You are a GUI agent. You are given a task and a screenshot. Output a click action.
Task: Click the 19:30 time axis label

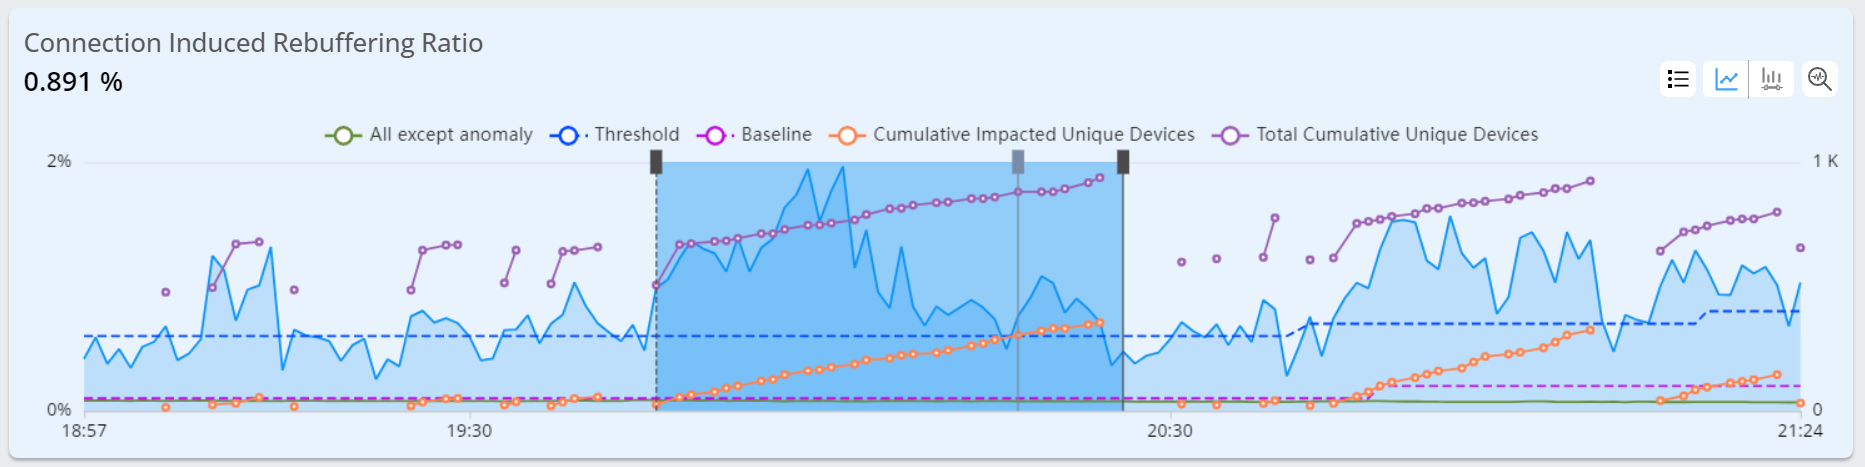(x=469, y=431)
